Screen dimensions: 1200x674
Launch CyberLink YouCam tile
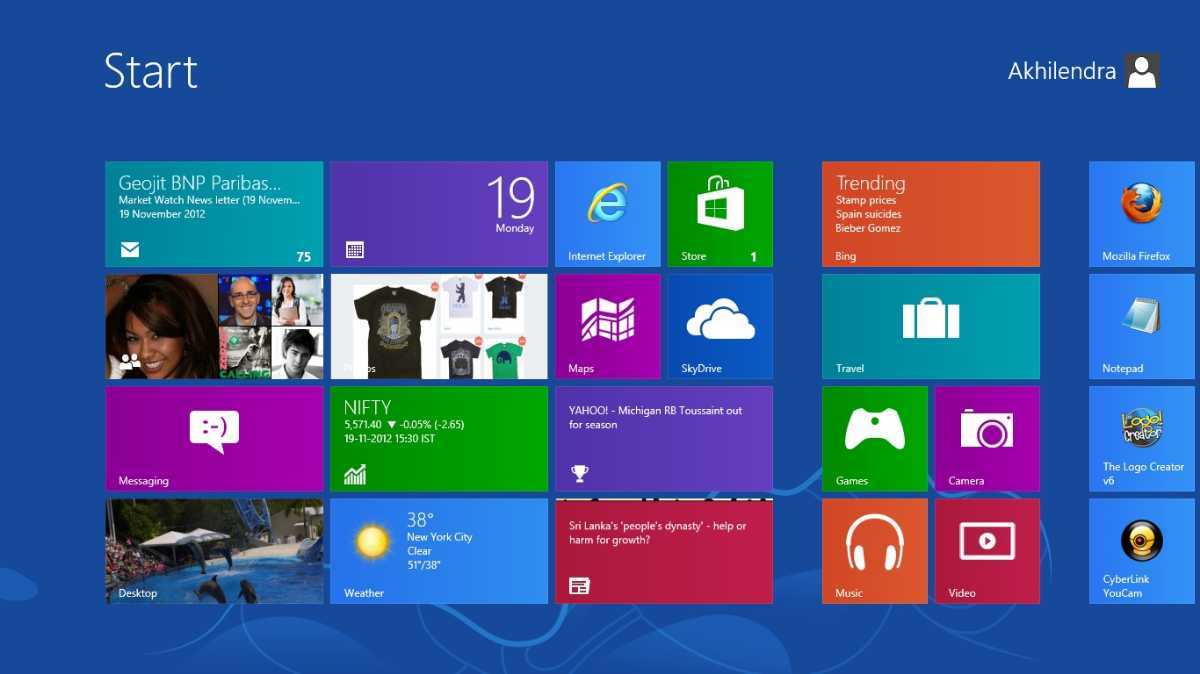tap(1141, 550)
